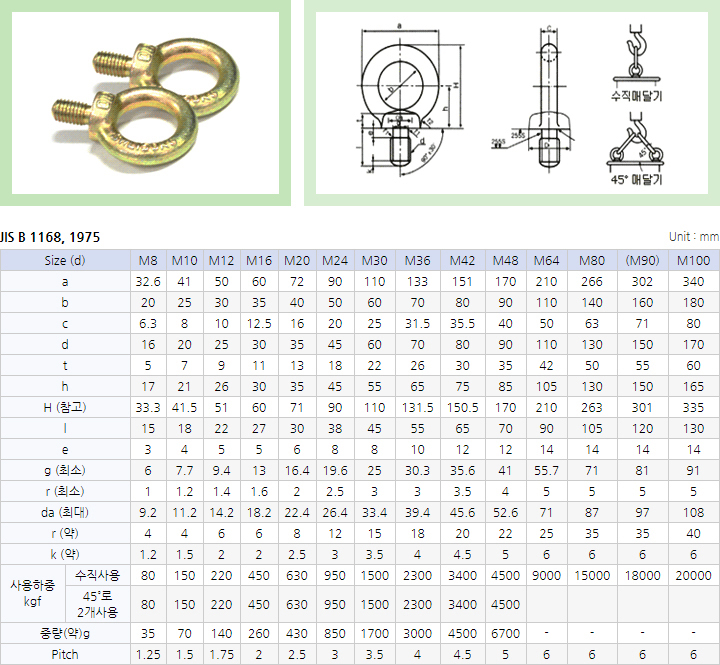Select the (M90) column header
Screen dimensions: 720x665
point(642,260)
